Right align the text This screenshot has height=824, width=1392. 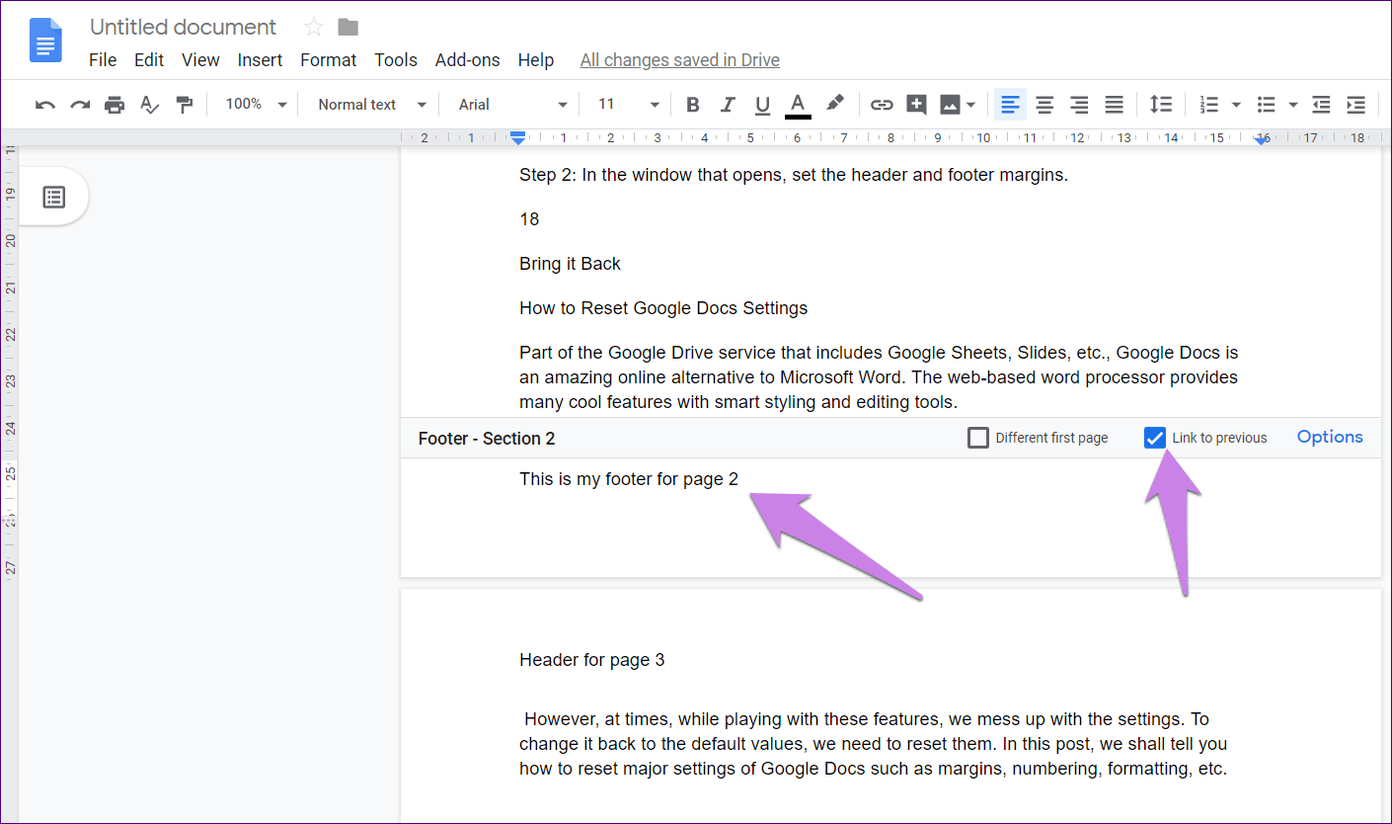[1079, 105]
